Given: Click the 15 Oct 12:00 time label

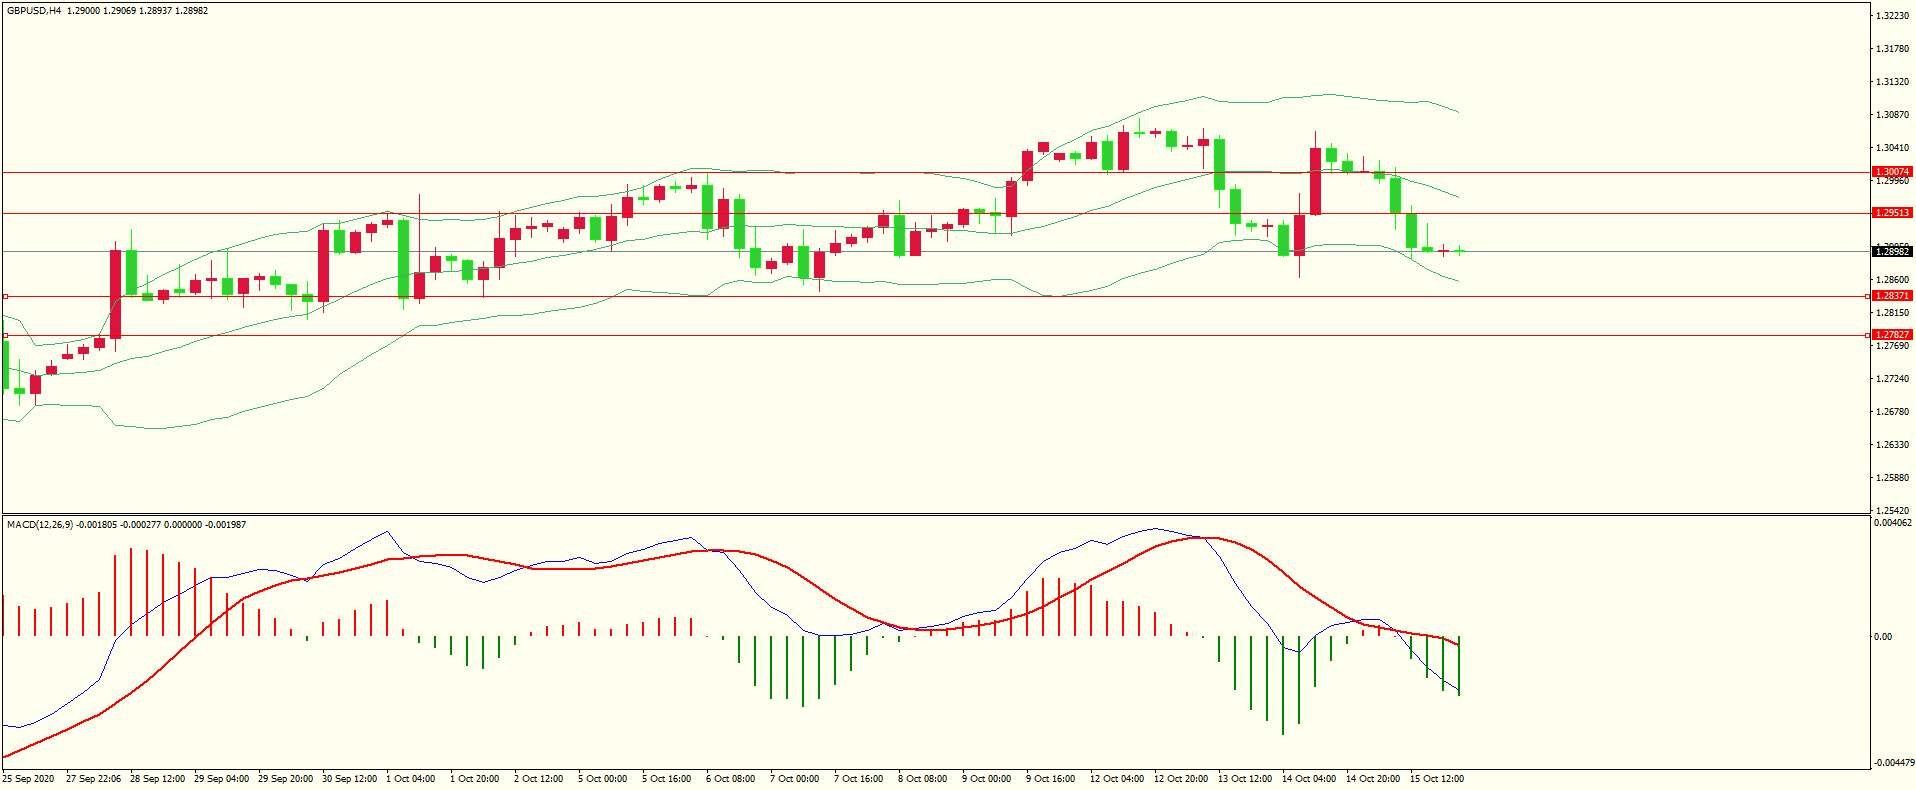Looking at the screenshot, I should click(1436, 779).
